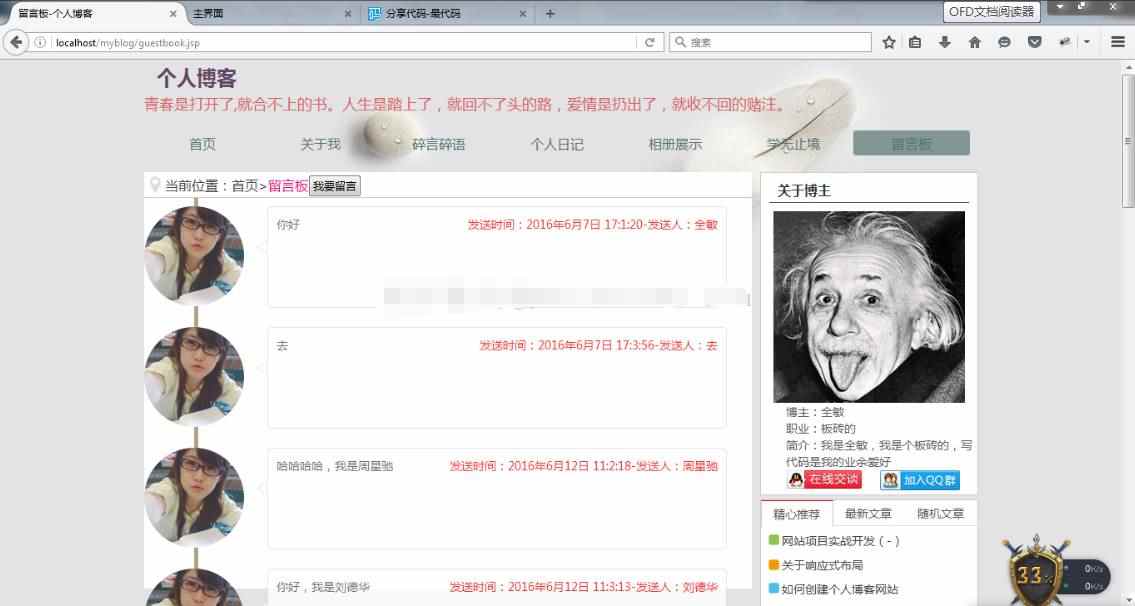1135x606 pixels.
Task: Click the Einstein photo of the blogger
Action: (869, 307)
